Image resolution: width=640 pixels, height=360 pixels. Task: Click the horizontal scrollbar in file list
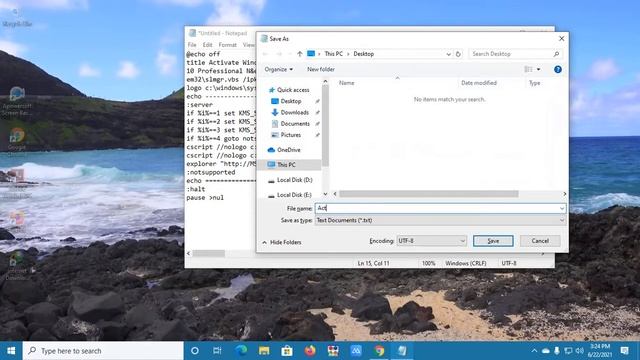point(429,194)
